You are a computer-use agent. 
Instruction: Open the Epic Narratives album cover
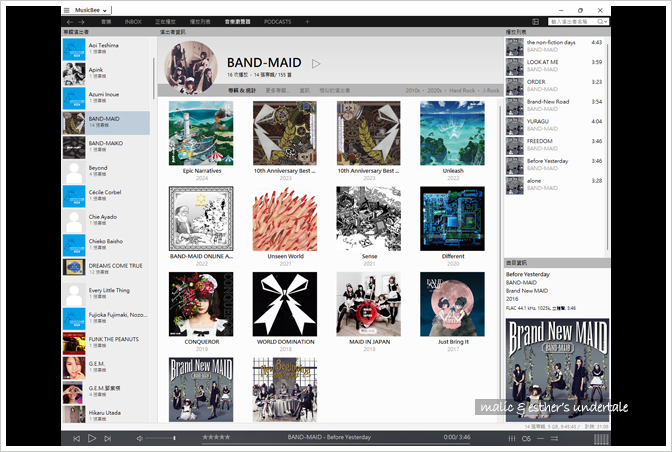pyautogui.click(x=201, y=133)
